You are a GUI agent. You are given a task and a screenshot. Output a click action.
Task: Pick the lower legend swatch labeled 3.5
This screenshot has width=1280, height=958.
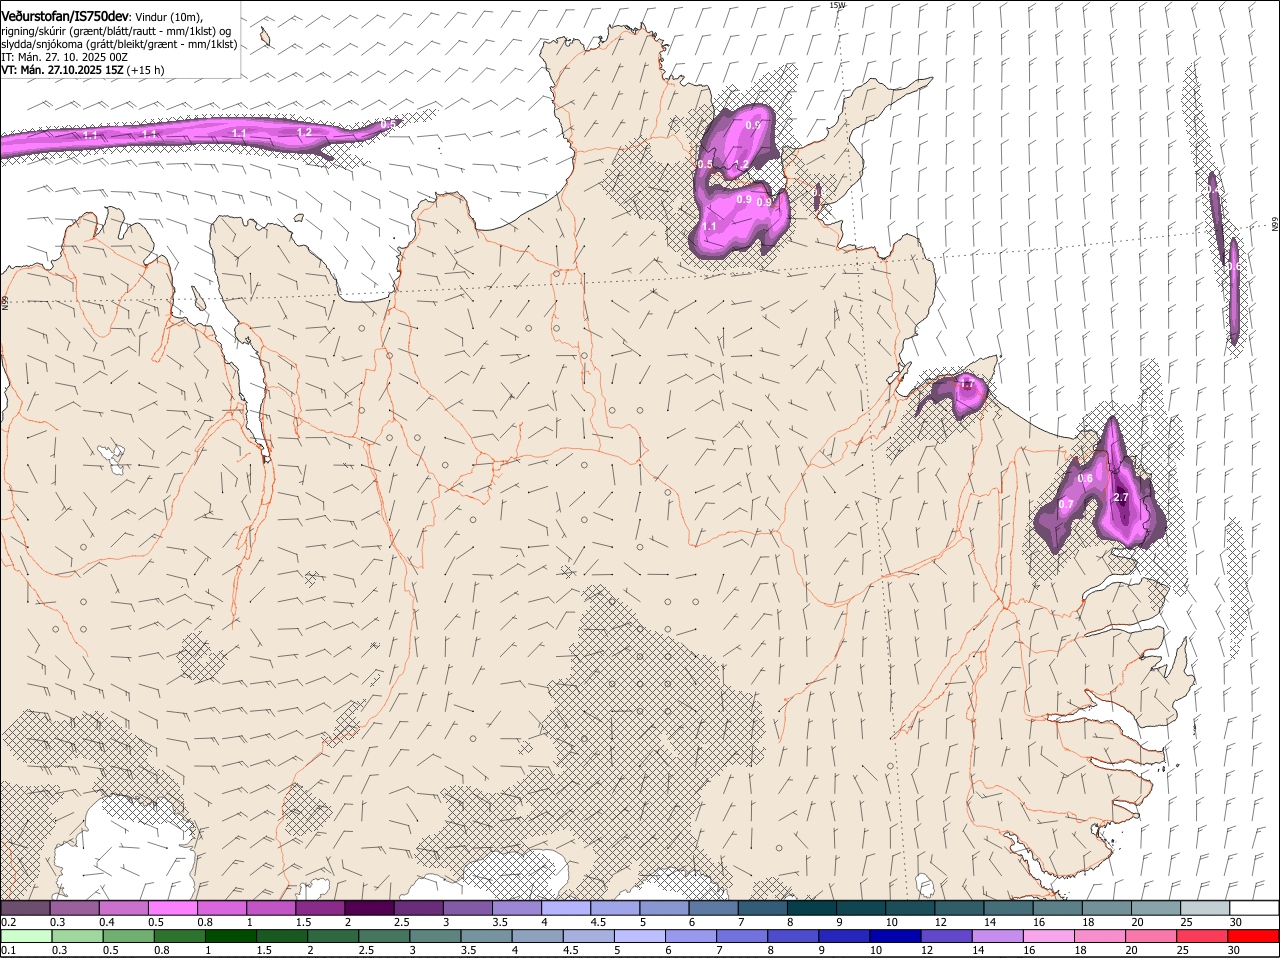pos(486,937)
